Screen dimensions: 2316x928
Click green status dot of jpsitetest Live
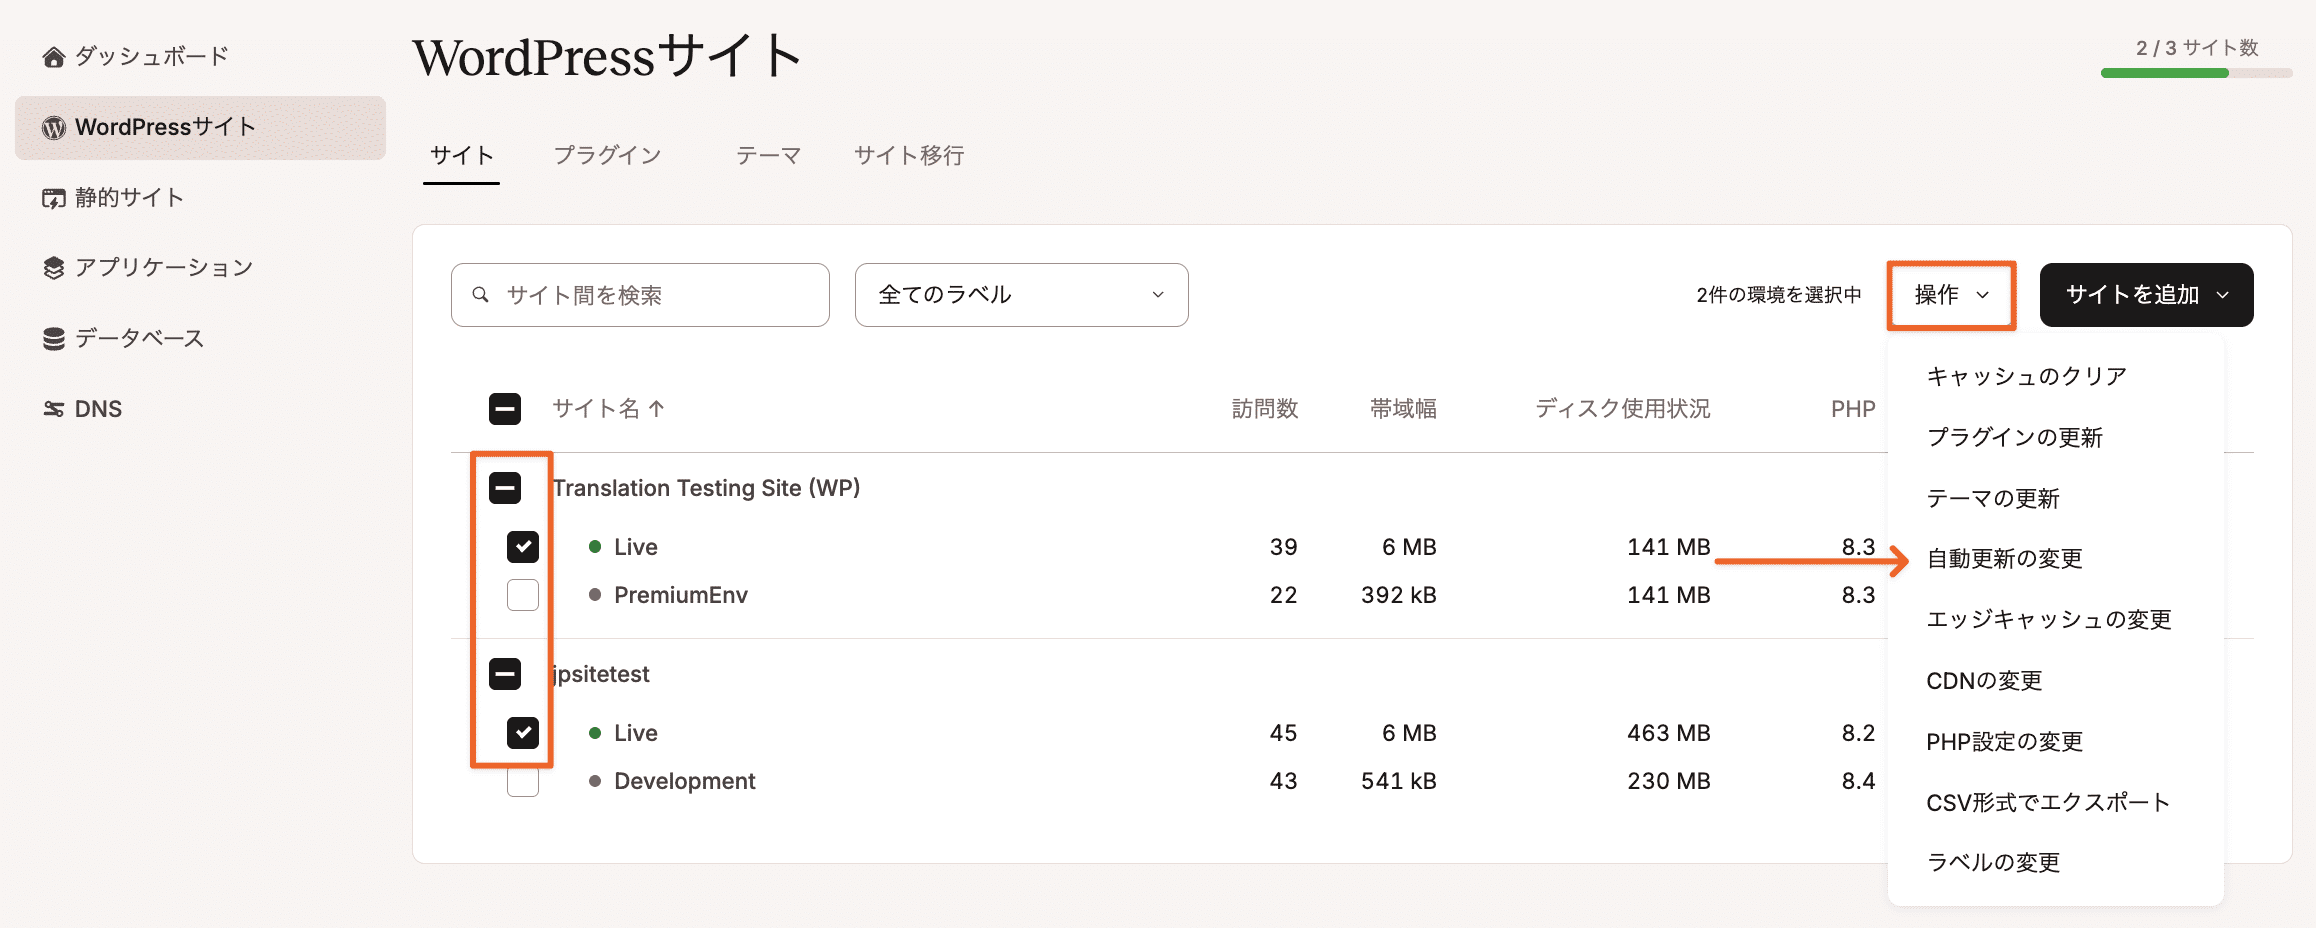595,733
